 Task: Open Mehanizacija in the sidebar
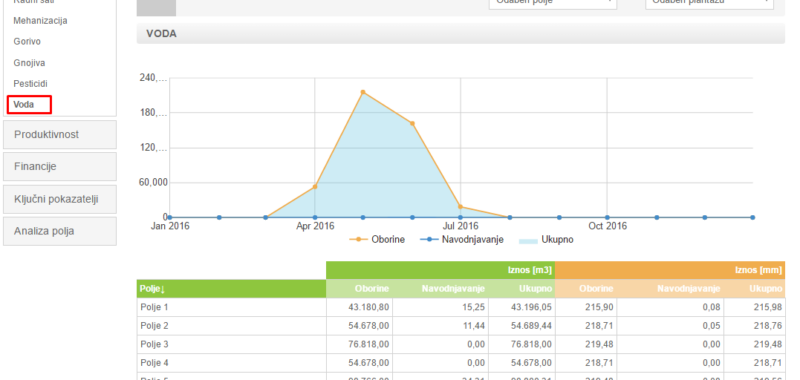[40, 21]
